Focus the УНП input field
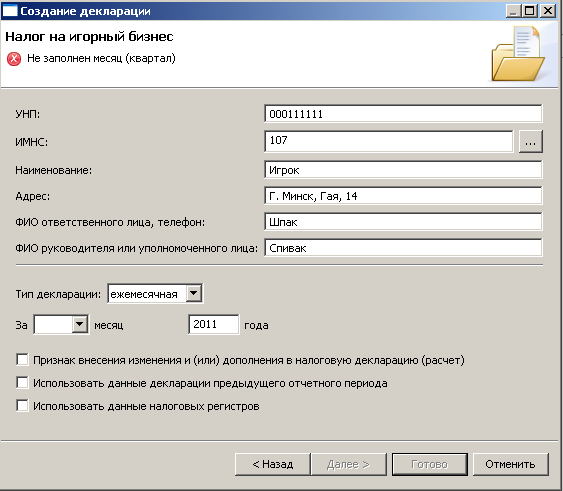Screen dimensions: 563x491 click(x=403, y=114)
